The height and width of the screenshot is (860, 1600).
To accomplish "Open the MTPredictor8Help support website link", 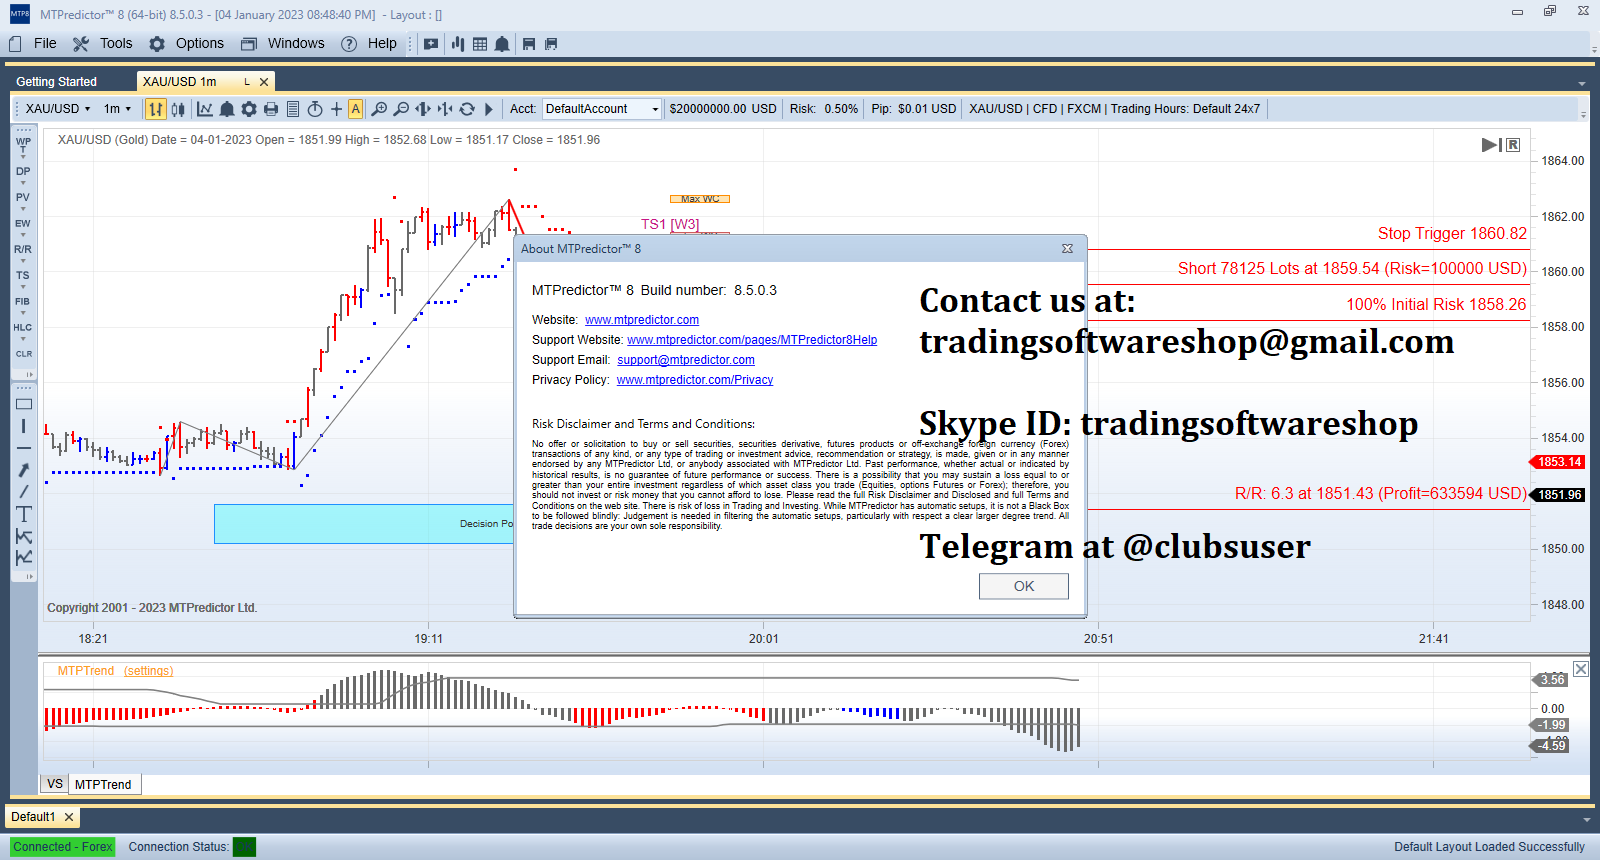I will point(752,340).
